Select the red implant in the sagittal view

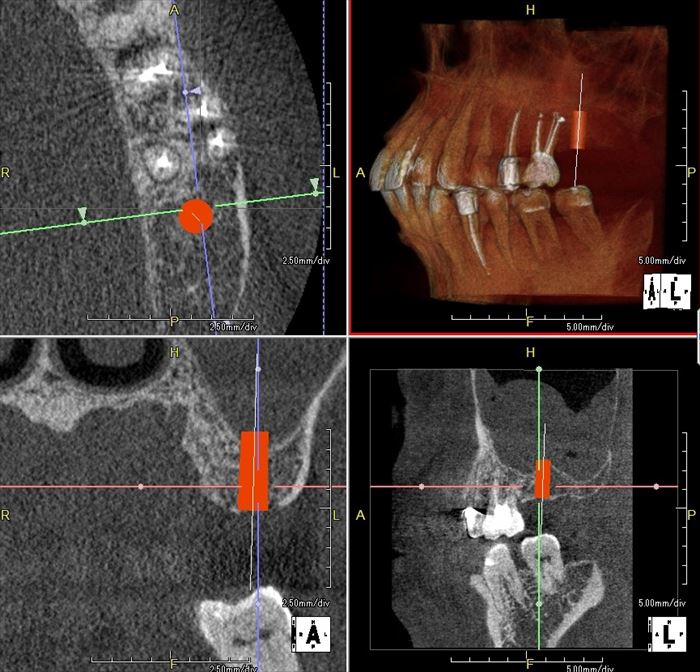pyautogui.click(x=543, y=479)
